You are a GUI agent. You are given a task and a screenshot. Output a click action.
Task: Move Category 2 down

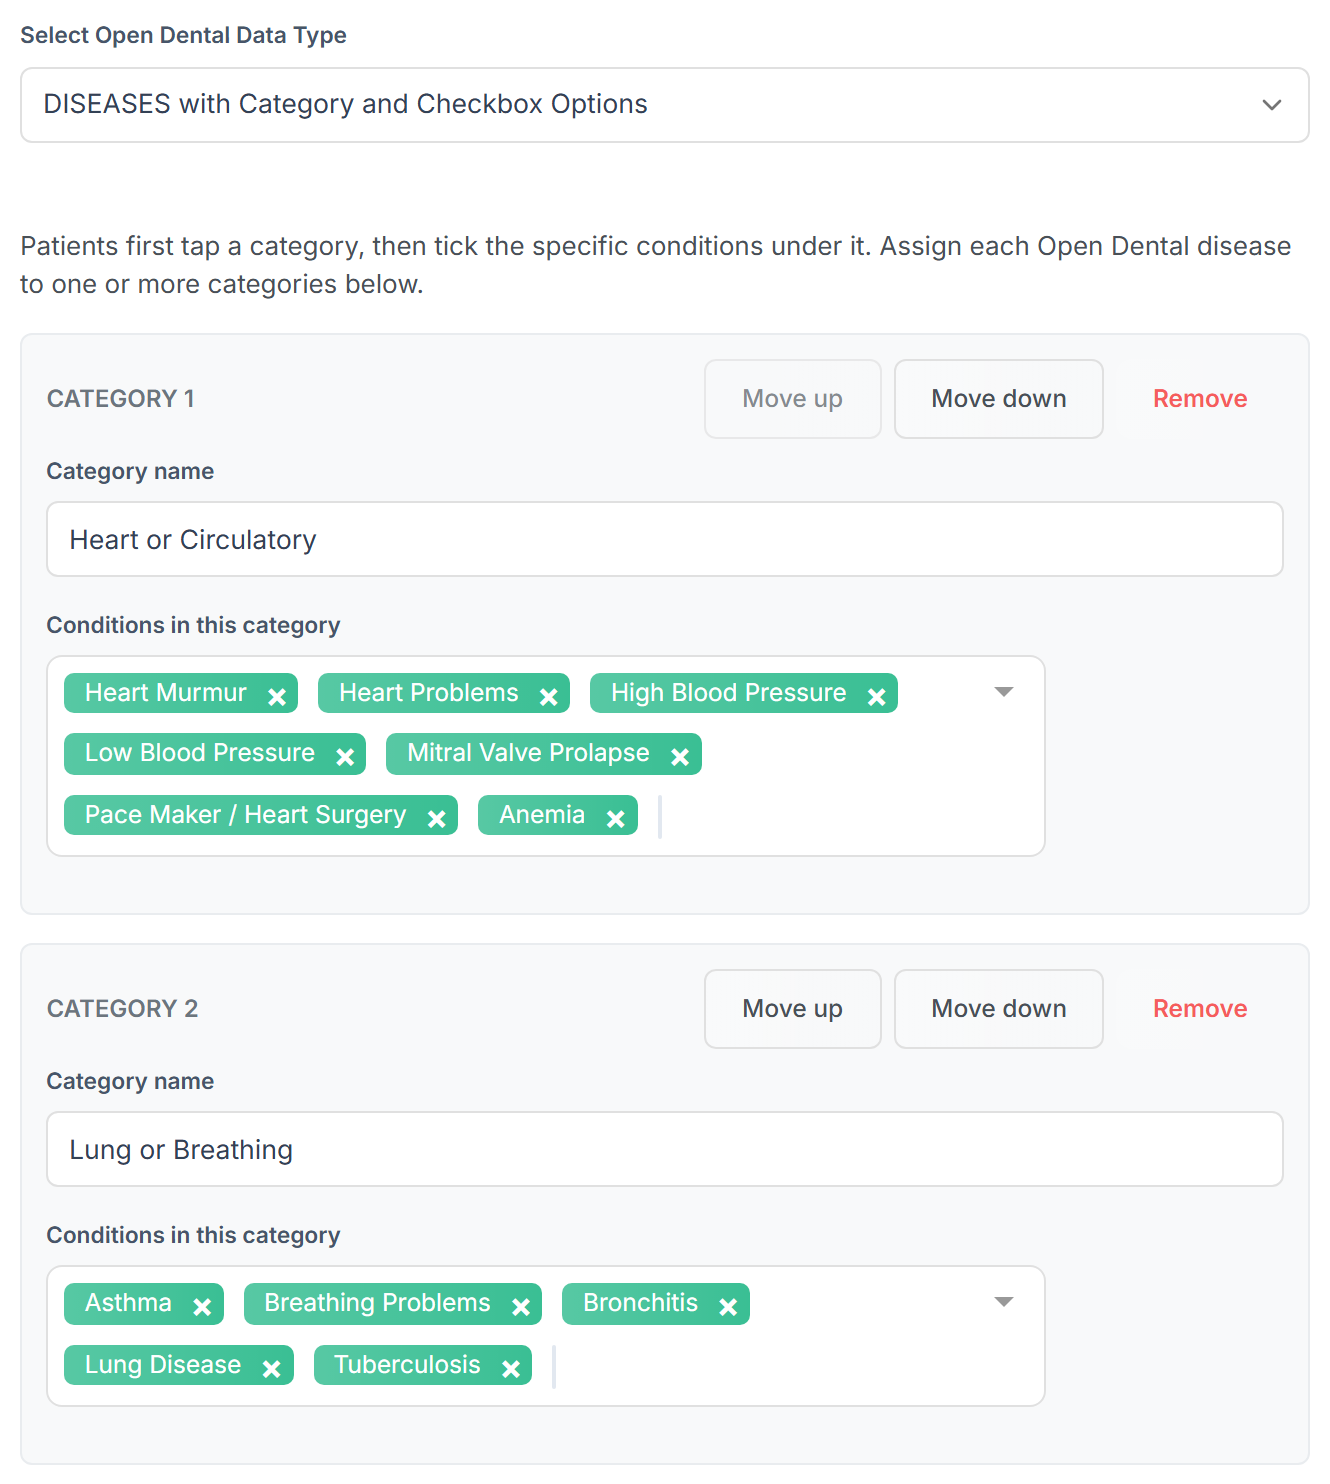pos(999,1009)
